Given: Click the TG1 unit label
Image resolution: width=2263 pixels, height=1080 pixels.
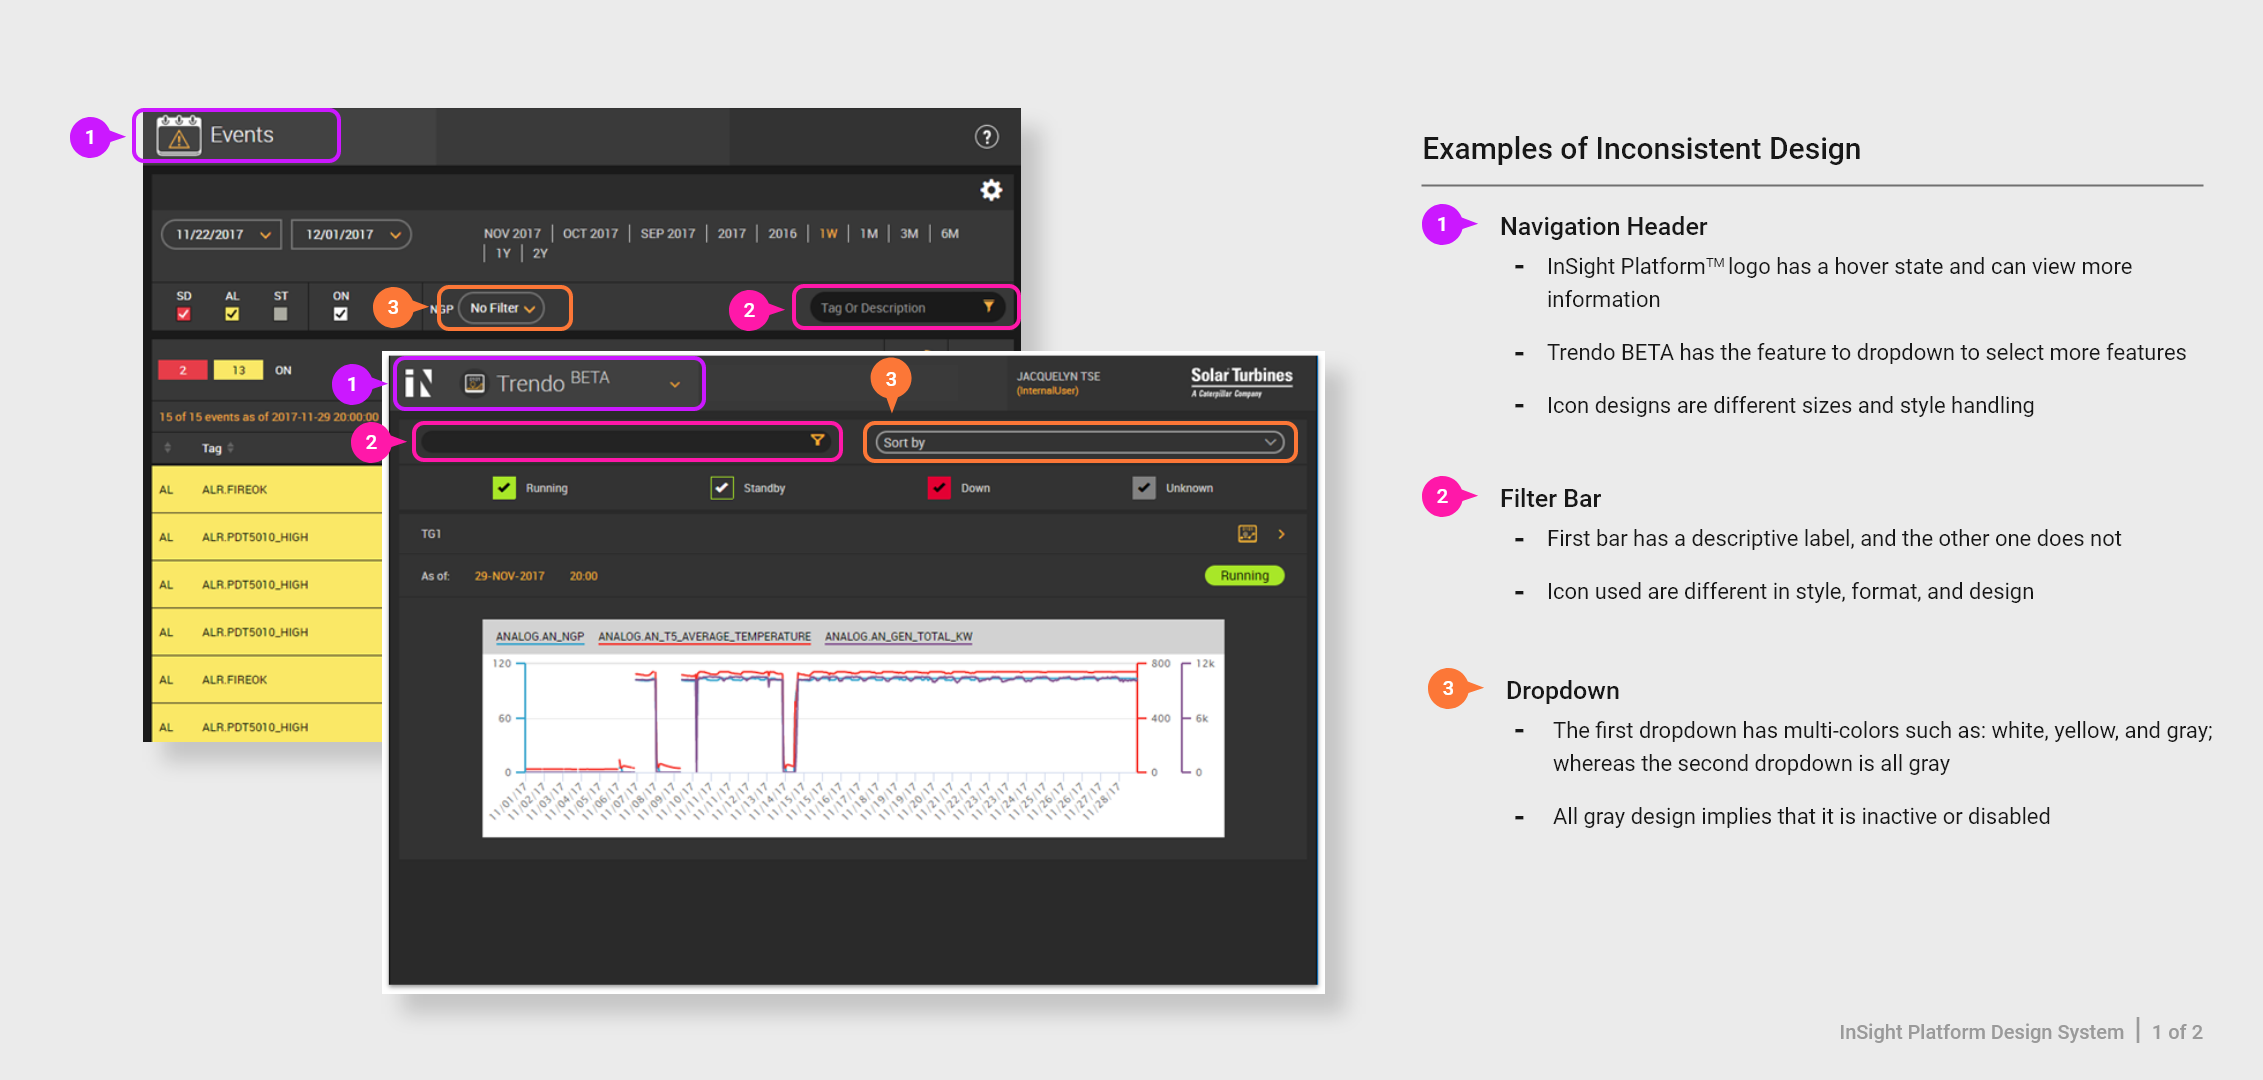Looking at the screenshot, I should coord(431,534).
